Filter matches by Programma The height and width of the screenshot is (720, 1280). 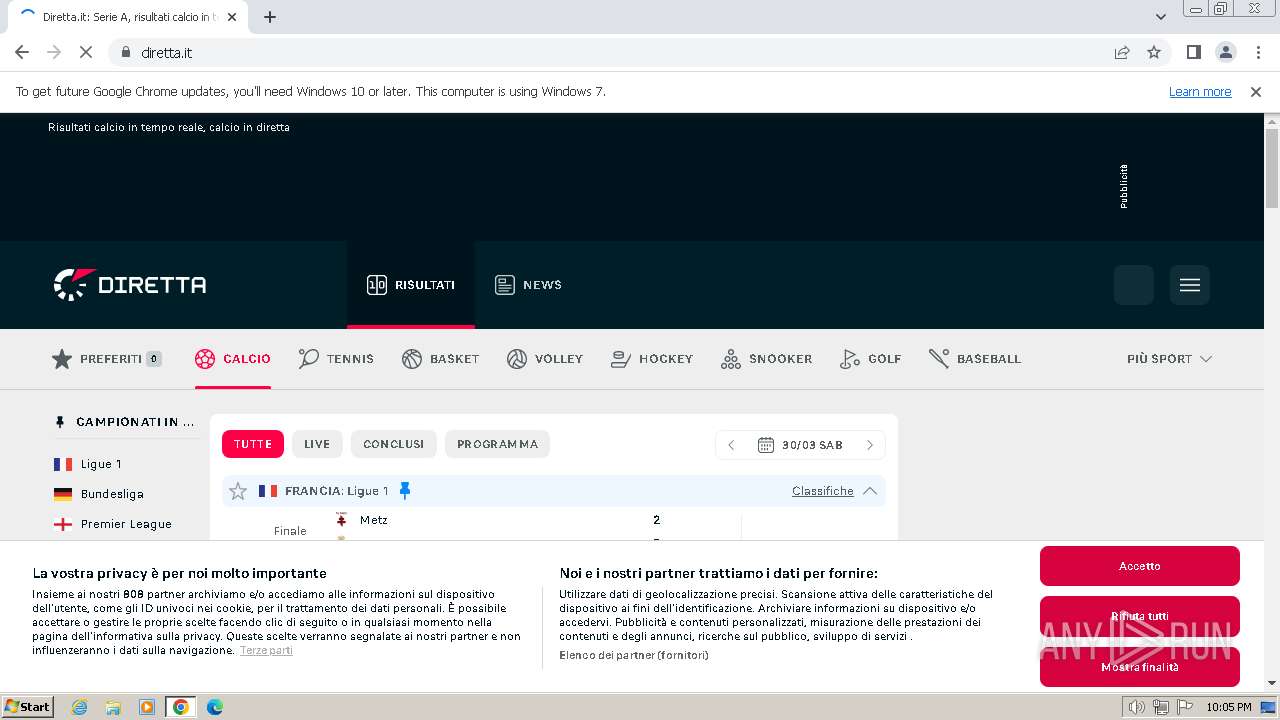(x=498, y=444)
